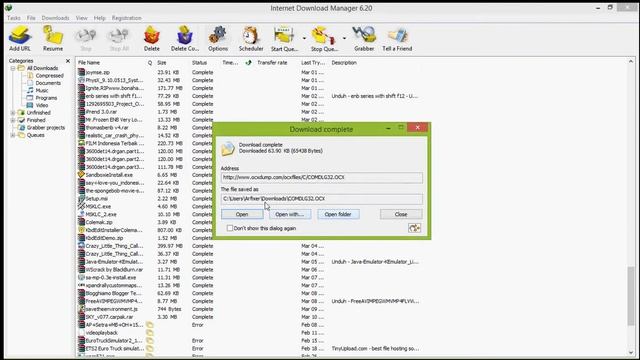Open the Grabber tool
The image size is (640, 360).
pos(364,38)
